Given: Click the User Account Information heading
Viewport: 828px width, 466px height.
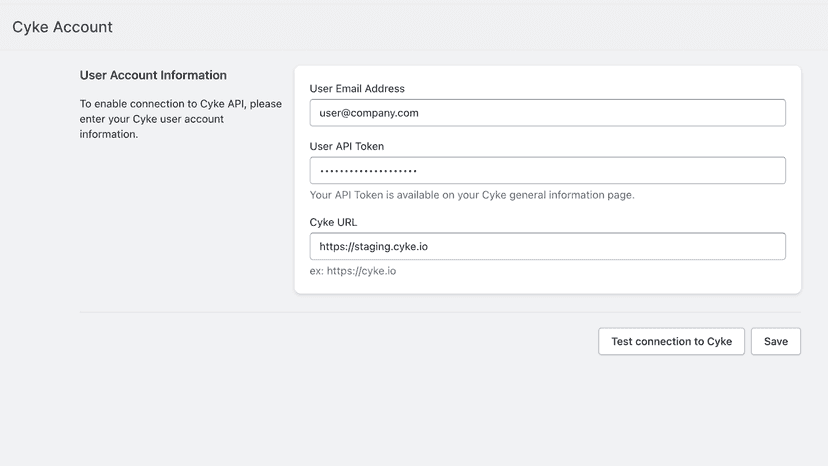Looking at the screenshot, I should (x=153, y=75).
